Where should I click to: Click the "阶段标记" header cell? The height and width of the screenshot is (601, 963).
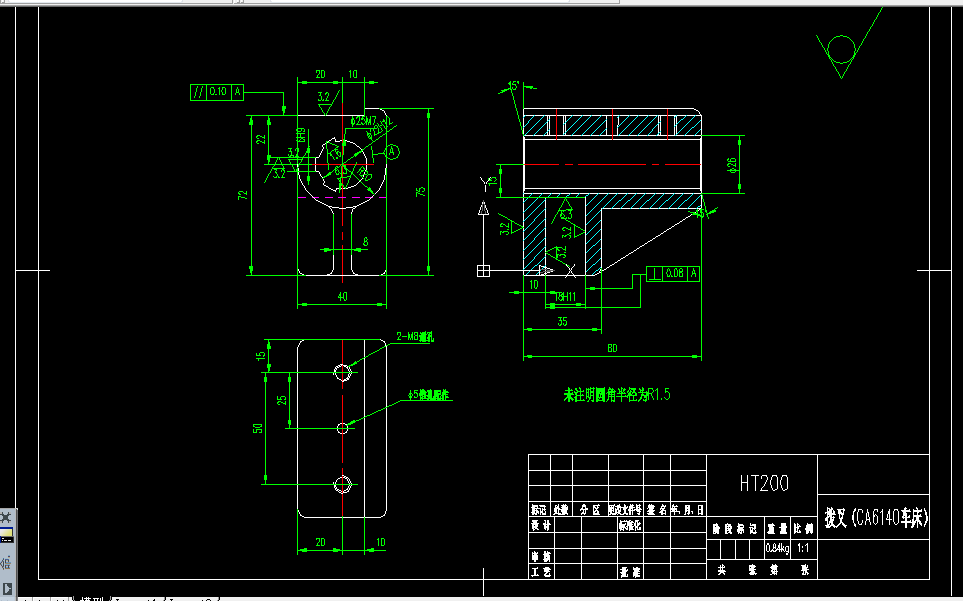735,529
